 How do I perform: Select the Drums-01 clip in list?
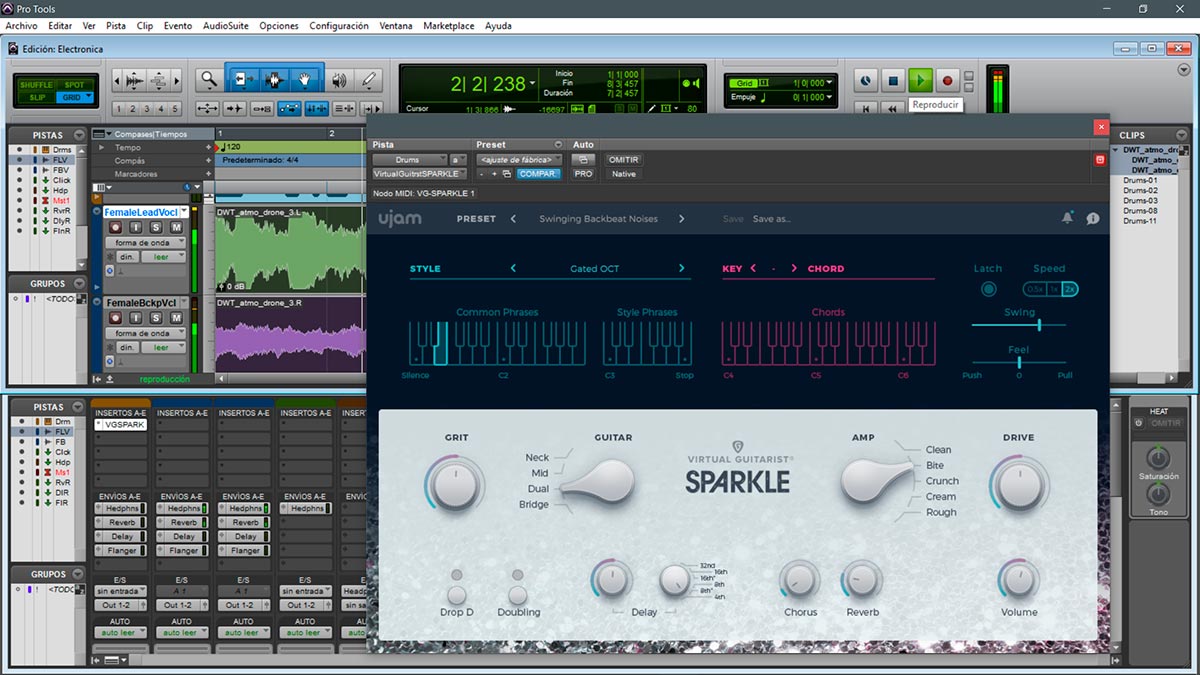(1140, 180)
